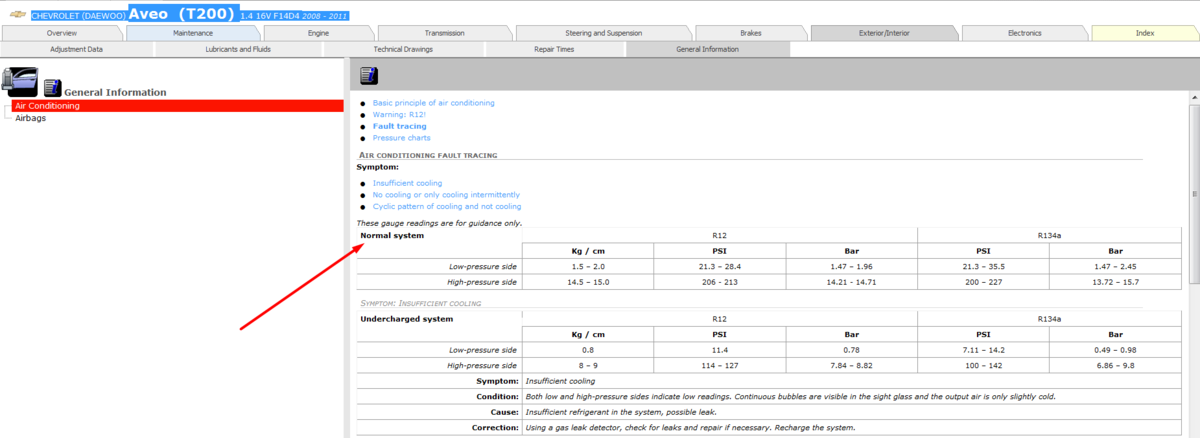
Task: Open Cyclic pattern of cooling link
Action: click(x=447, y=206)
